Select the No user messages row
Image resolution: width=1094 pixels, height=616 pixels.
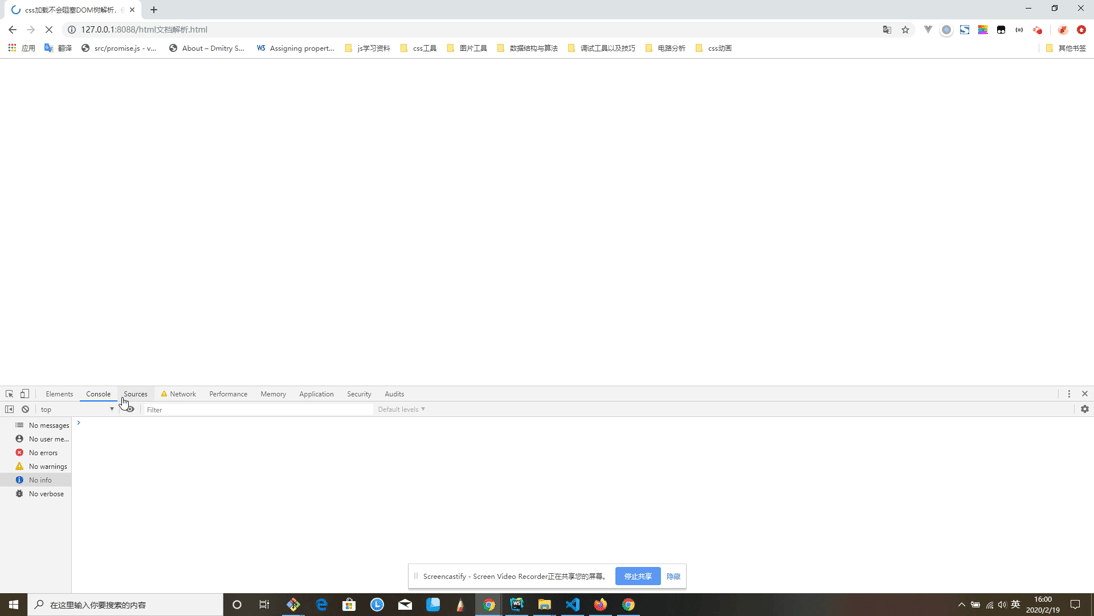coord(36,439)
